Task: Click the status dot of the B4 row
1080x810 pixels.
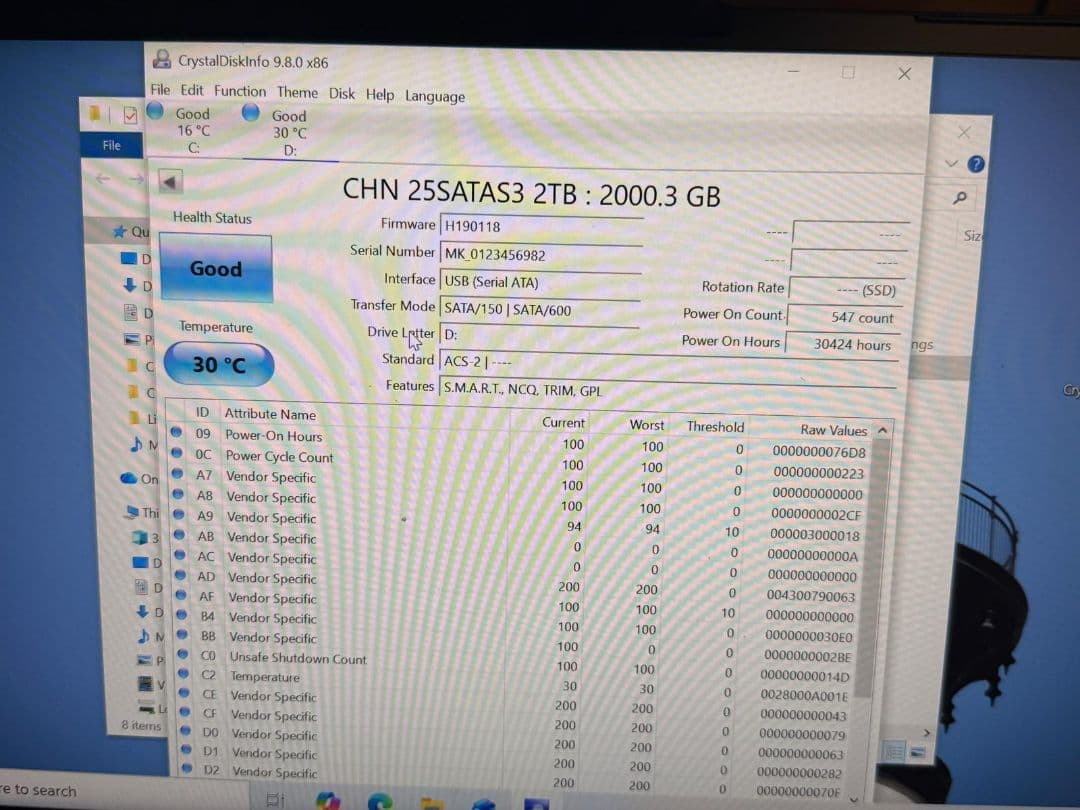Action: click(x=182, y=614)
